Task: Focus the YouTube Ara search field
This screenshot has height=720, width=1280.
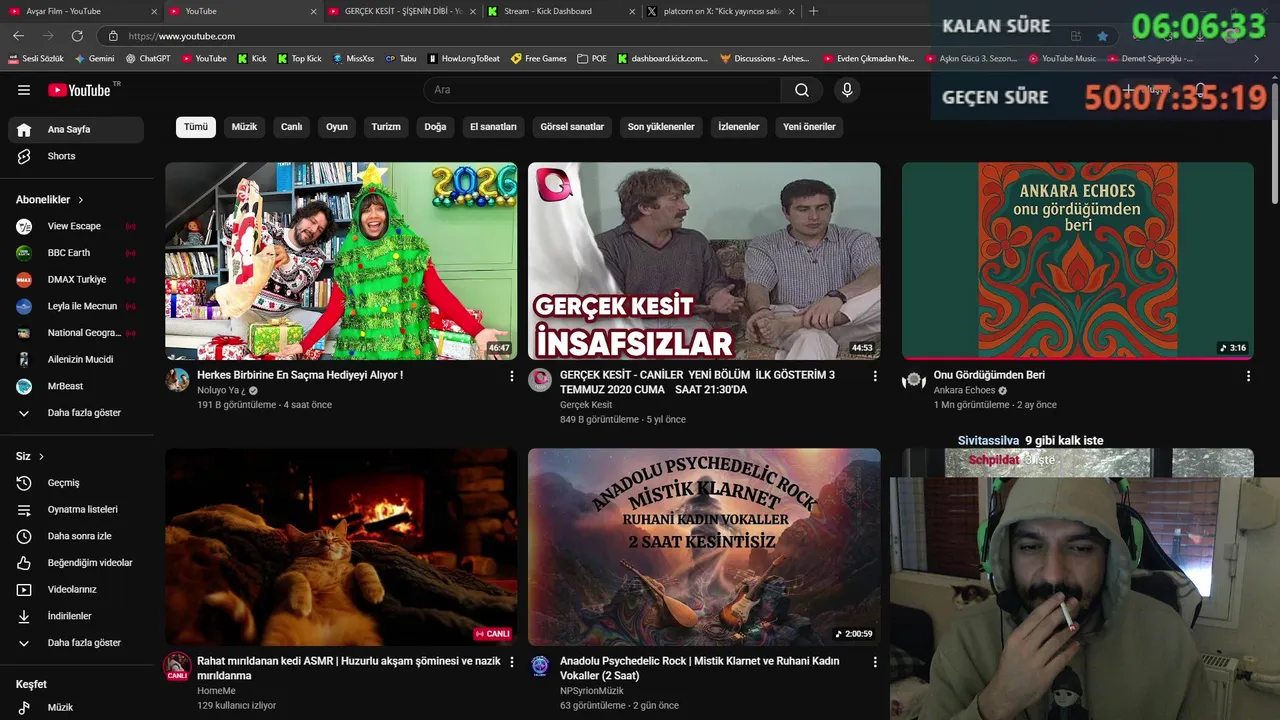Action: point(603,90)
